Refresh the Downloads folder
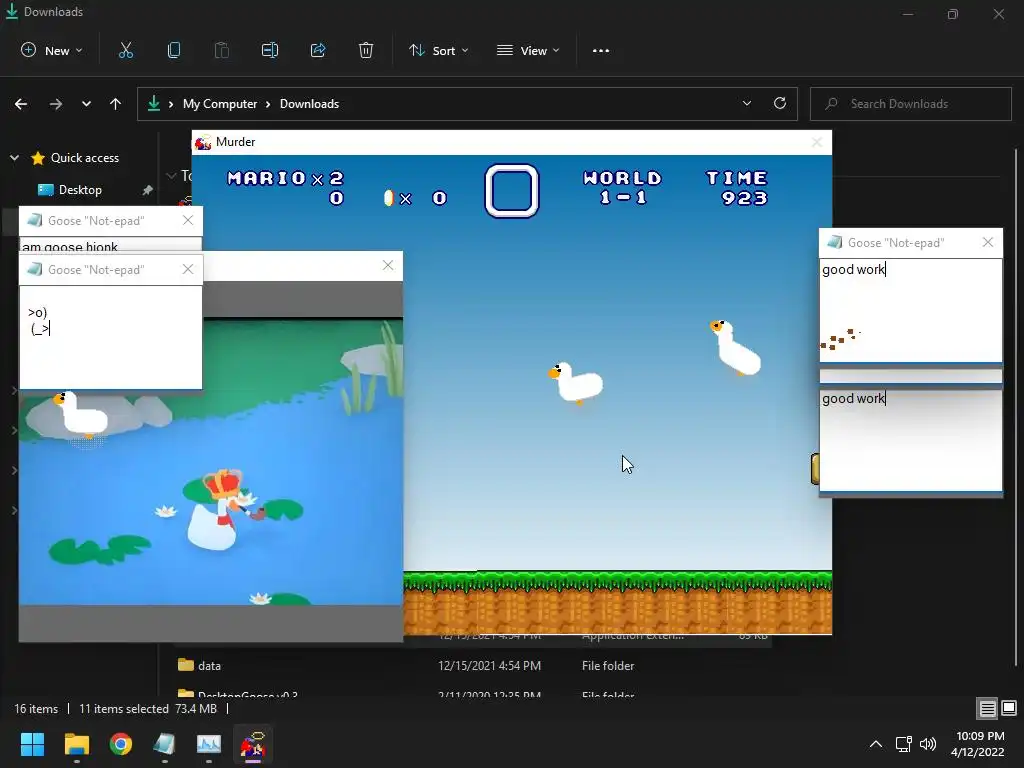The height and width of the screenshot is (768, 1024). (x=780, y=103)
